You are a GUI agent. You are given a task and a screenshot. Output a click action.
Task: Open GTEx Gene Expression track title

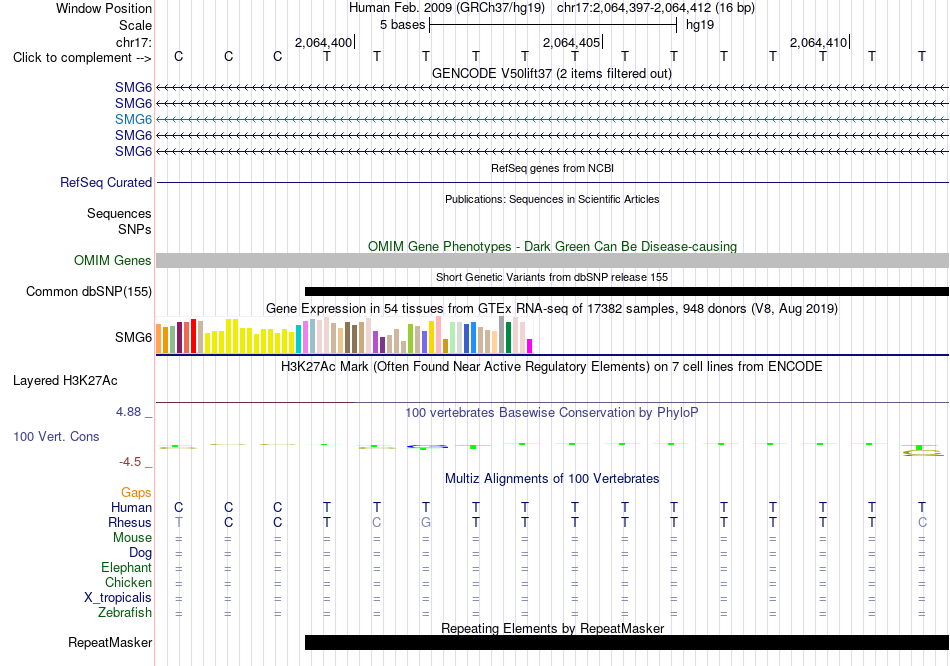[x=552, y=308]
